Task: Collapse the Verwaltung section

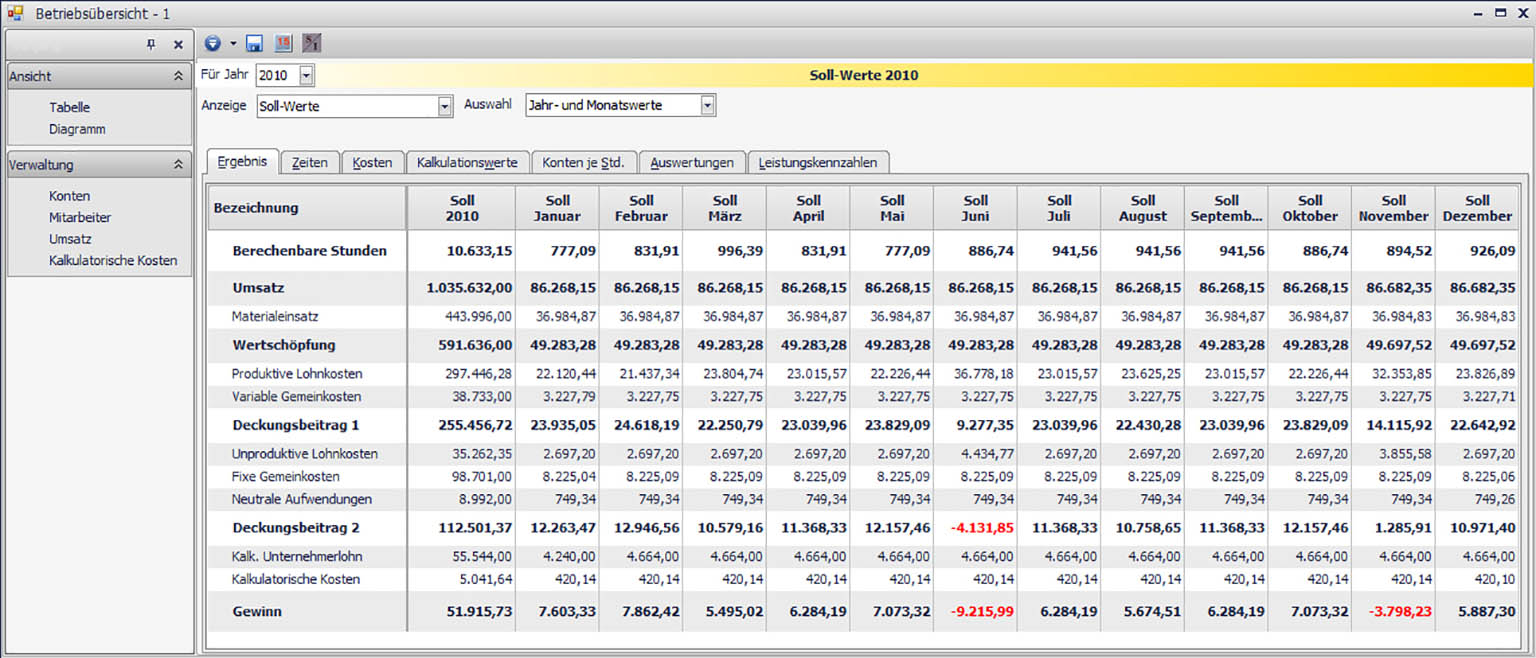Action: click(x=178, y=165)
